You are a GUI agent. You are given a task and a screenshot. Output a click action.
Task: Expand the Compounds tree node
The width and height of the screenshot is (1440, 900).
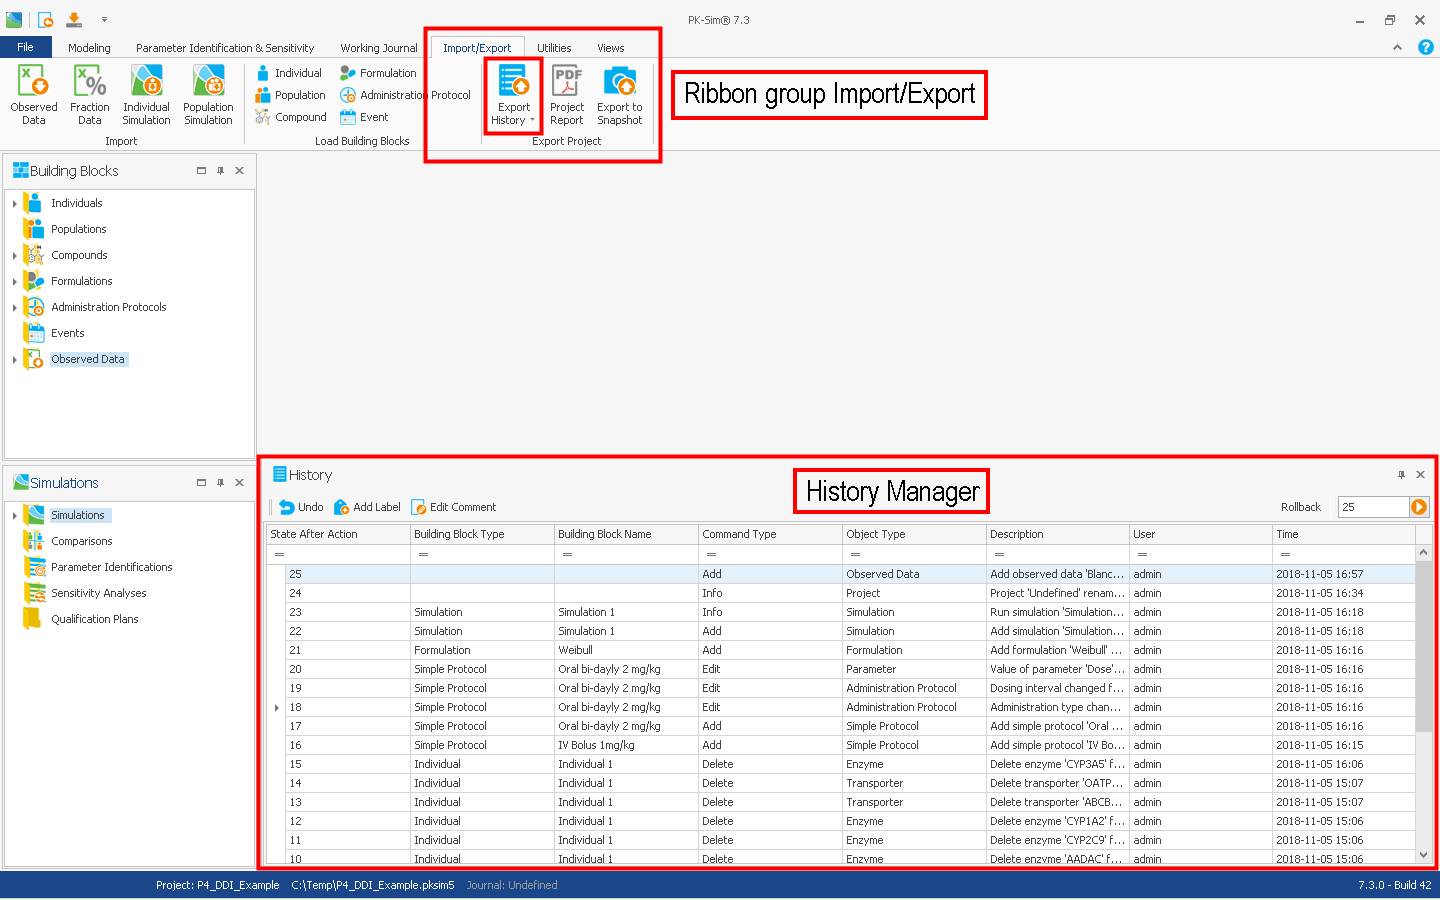(x=14, y=256)
